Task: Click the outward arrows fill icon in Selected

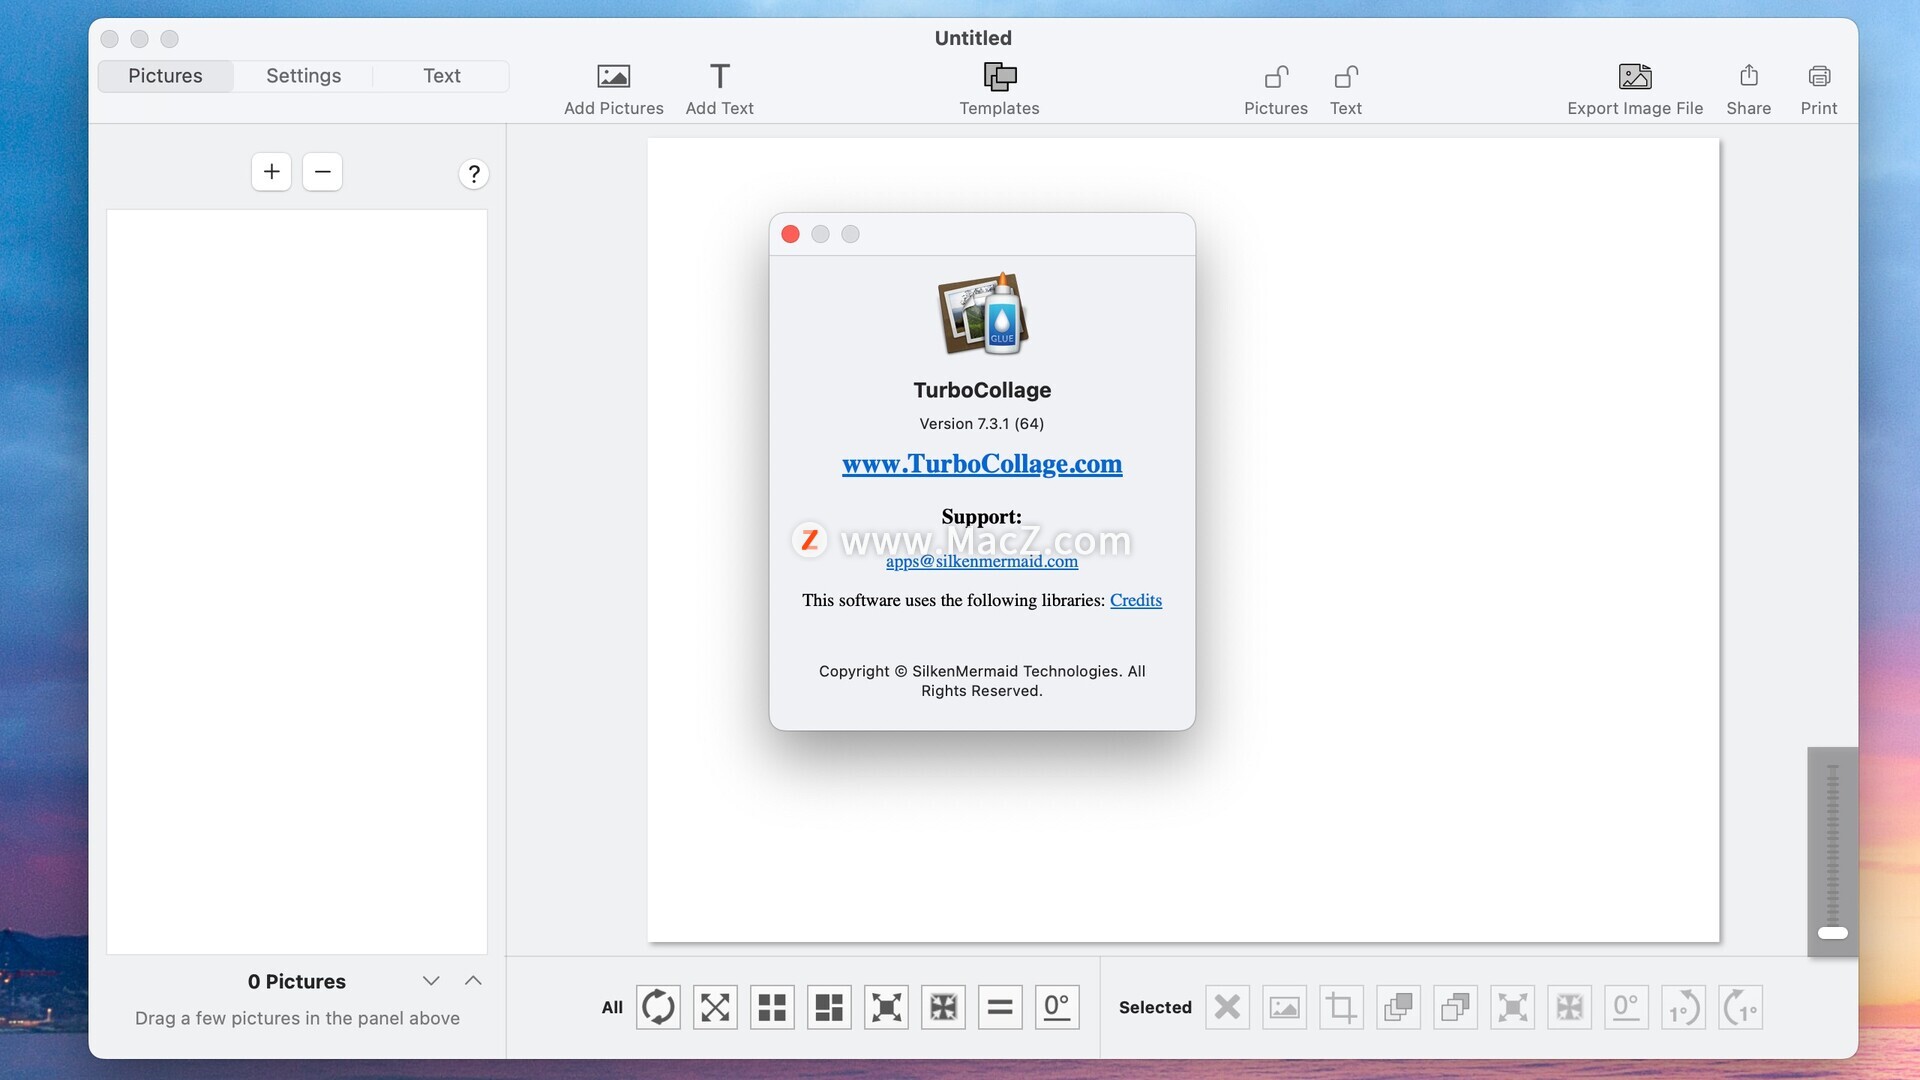Action: 1513,1007
